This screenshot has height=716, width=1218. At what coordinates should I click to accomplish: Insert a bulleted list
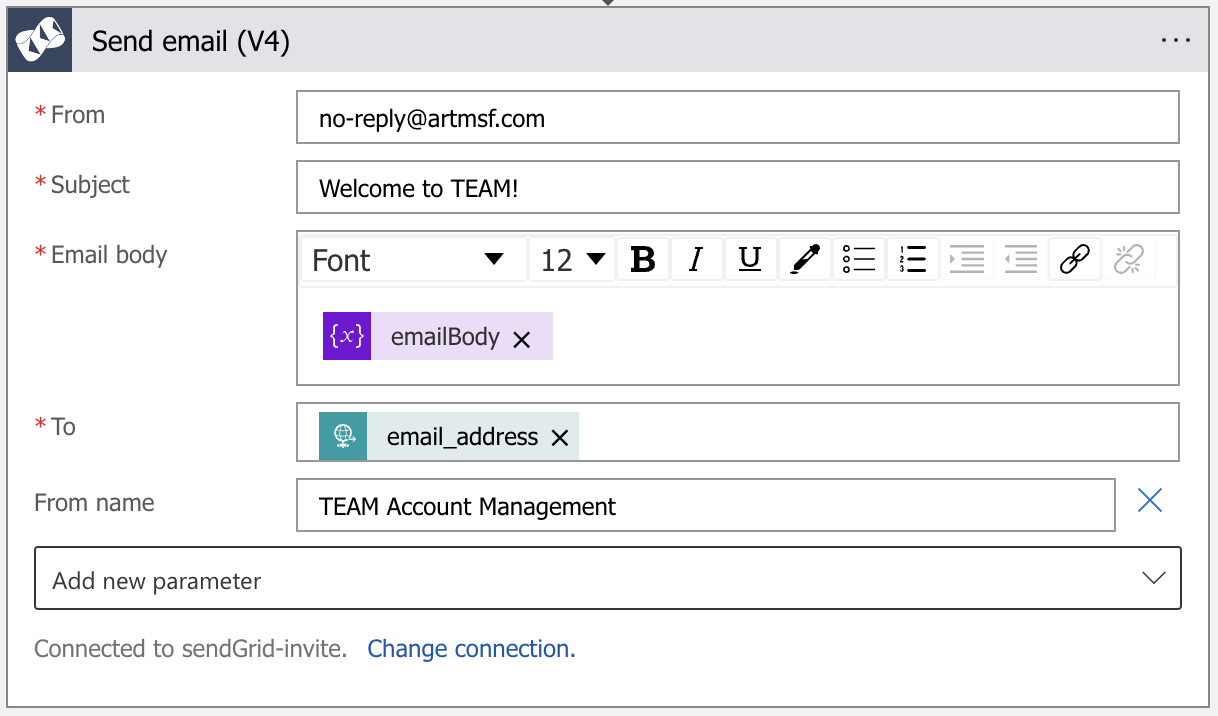pos(859,259)
